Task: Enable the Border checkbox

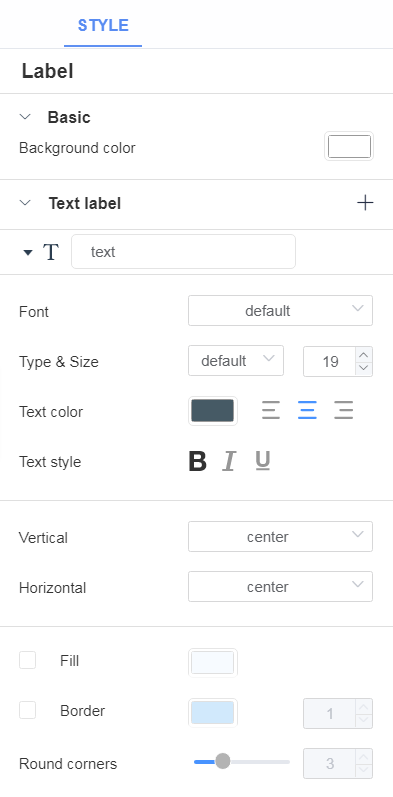Action: (27, 710)
